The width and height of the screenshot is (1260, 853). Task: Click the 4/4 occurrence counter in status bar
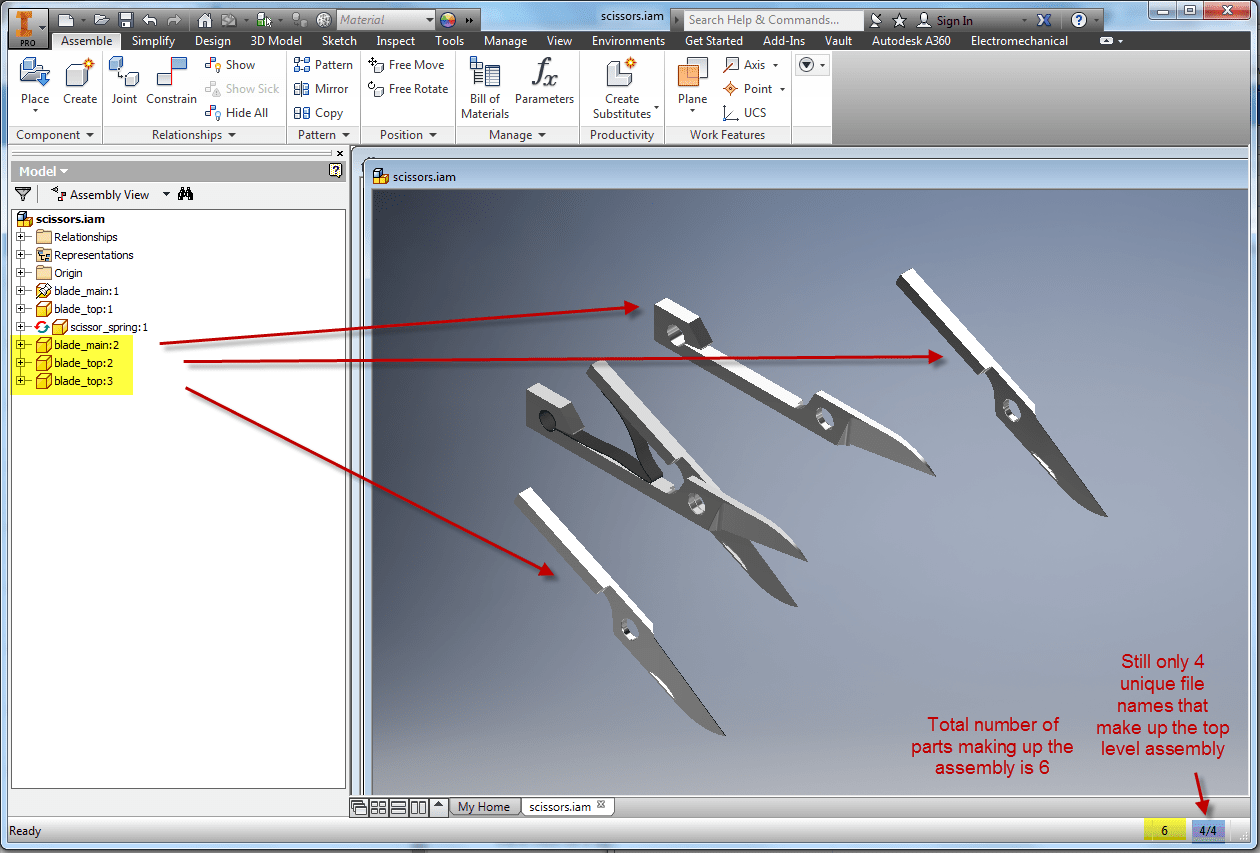click(x=1208, y=829)
